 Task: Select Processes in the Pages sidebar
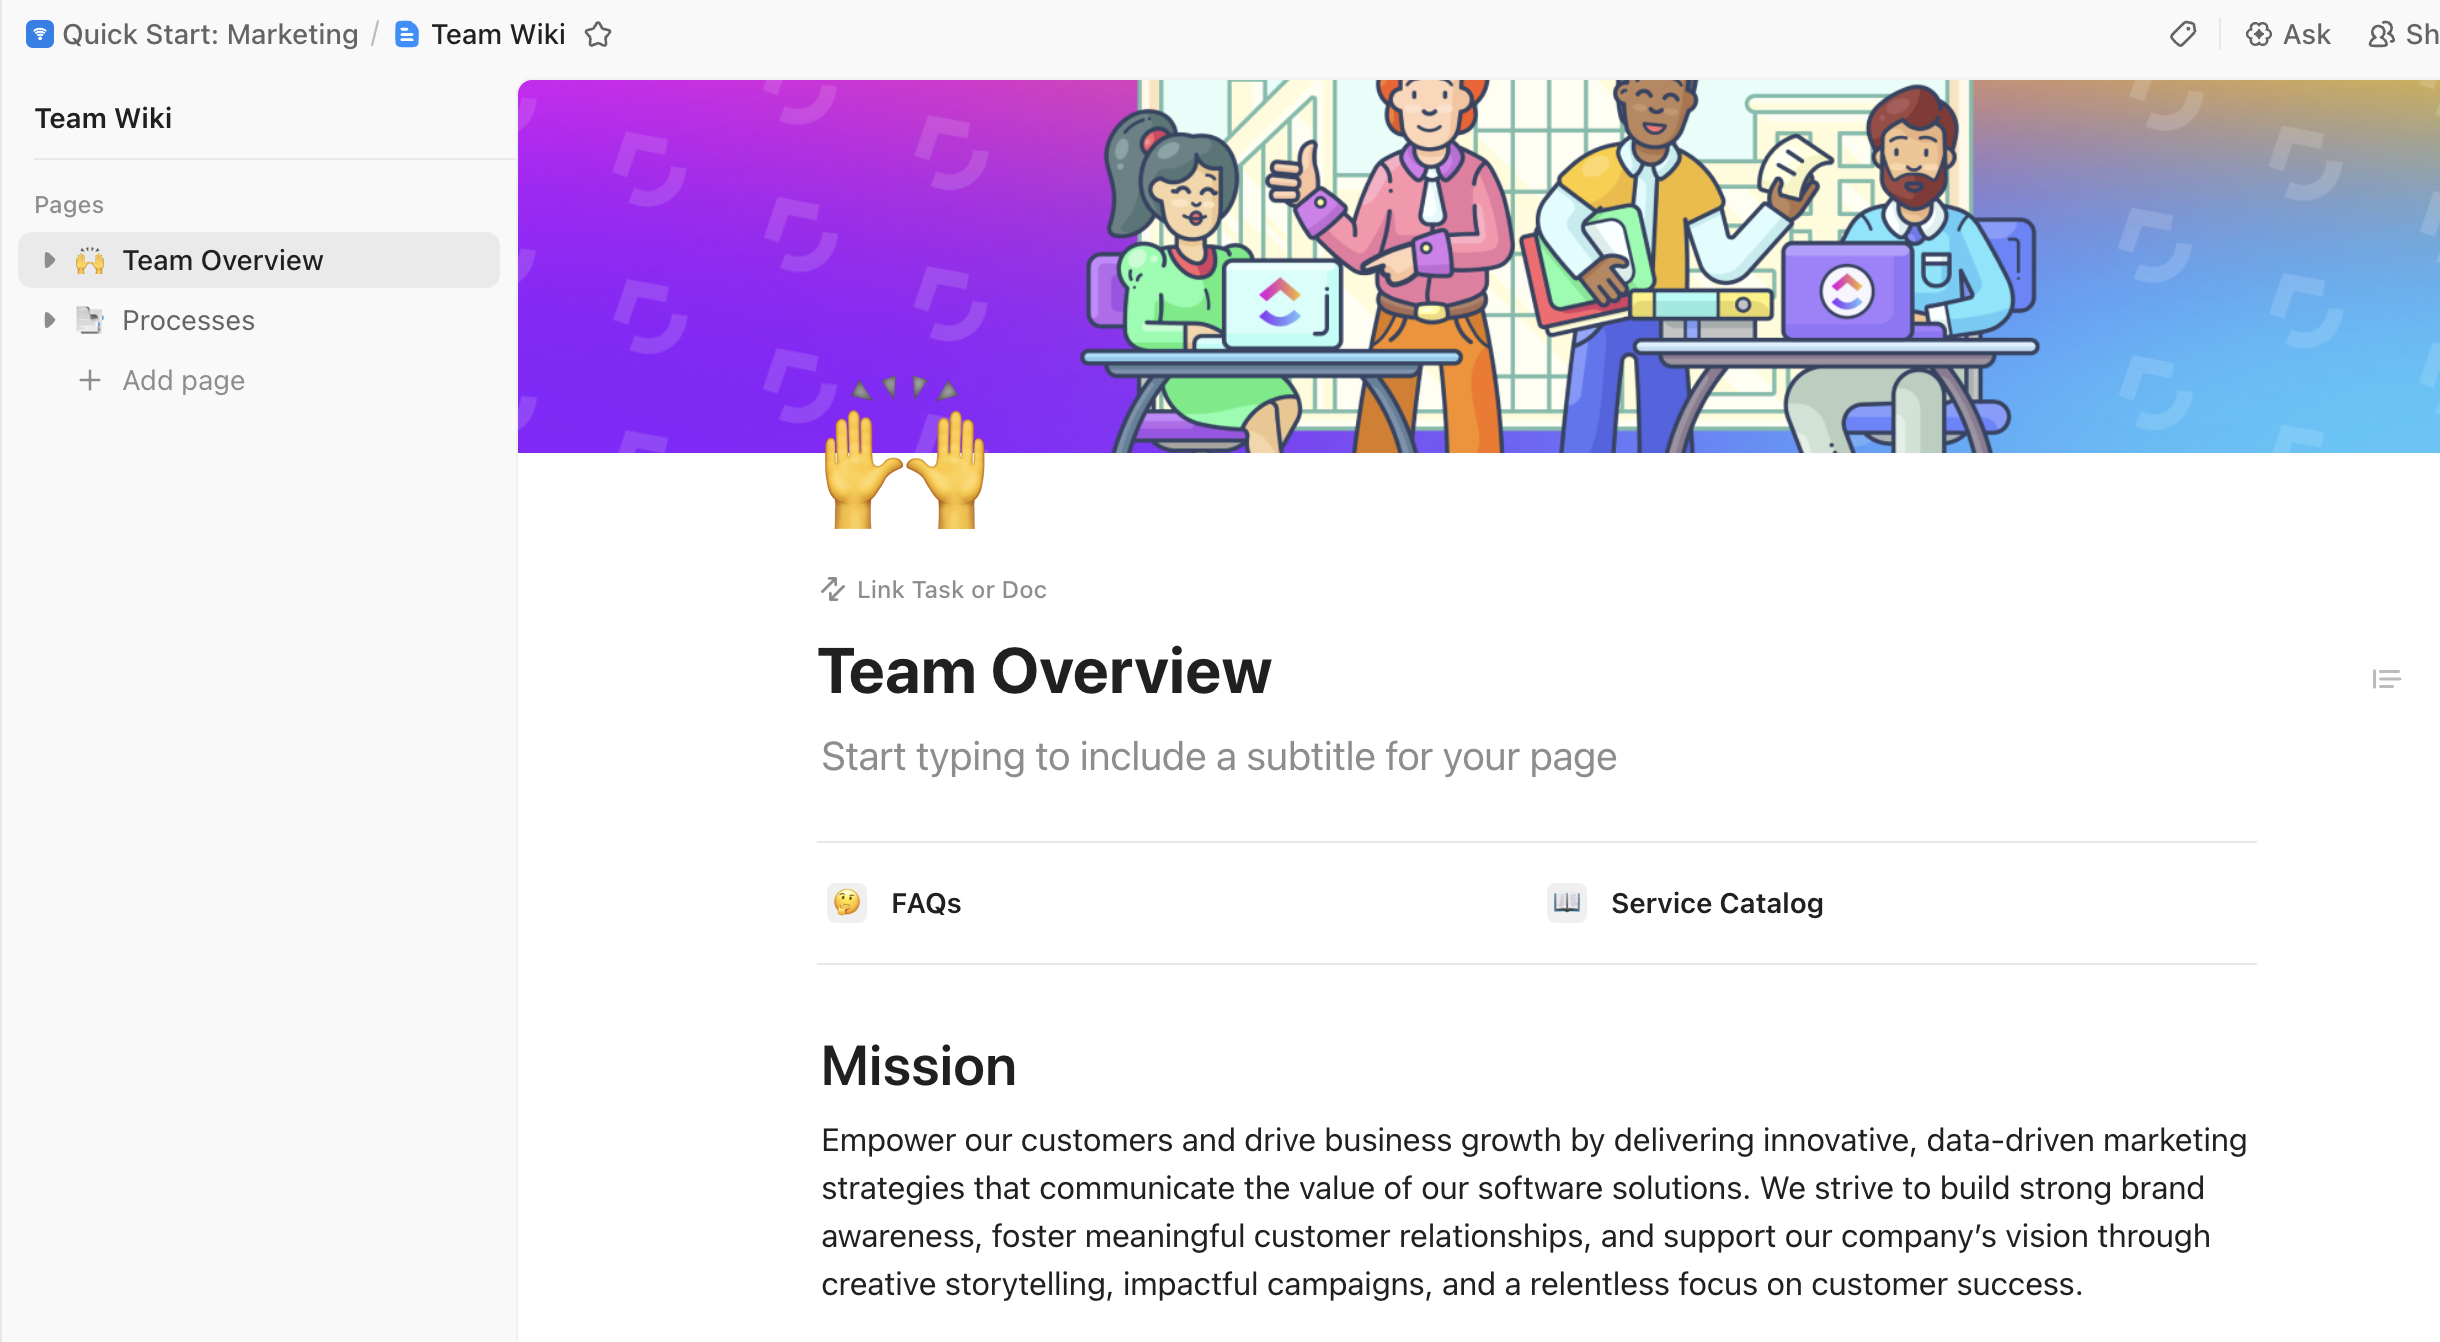(188, 319)
